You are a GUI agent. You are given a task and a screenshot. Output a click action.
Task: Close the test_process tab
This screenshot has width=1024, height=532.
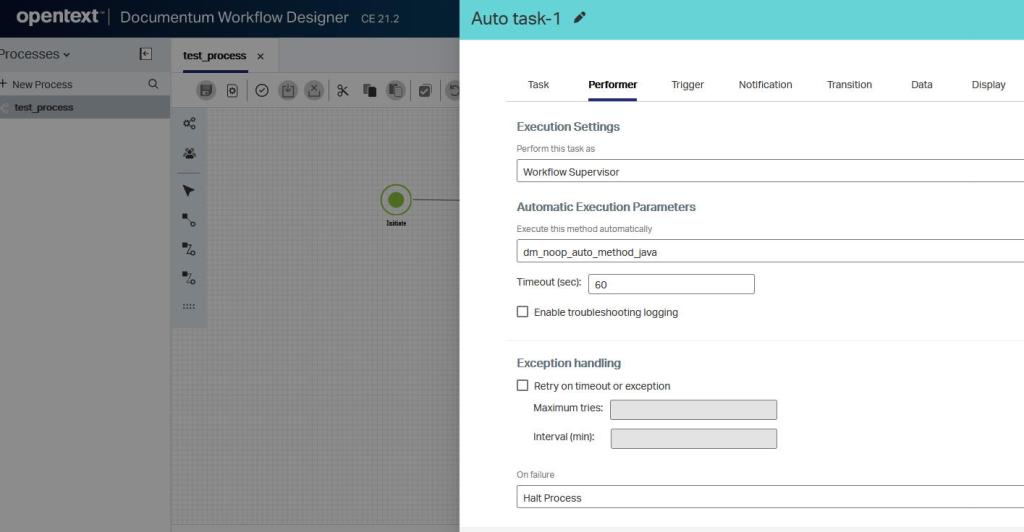pyautogui.click(x=261, y=56)
